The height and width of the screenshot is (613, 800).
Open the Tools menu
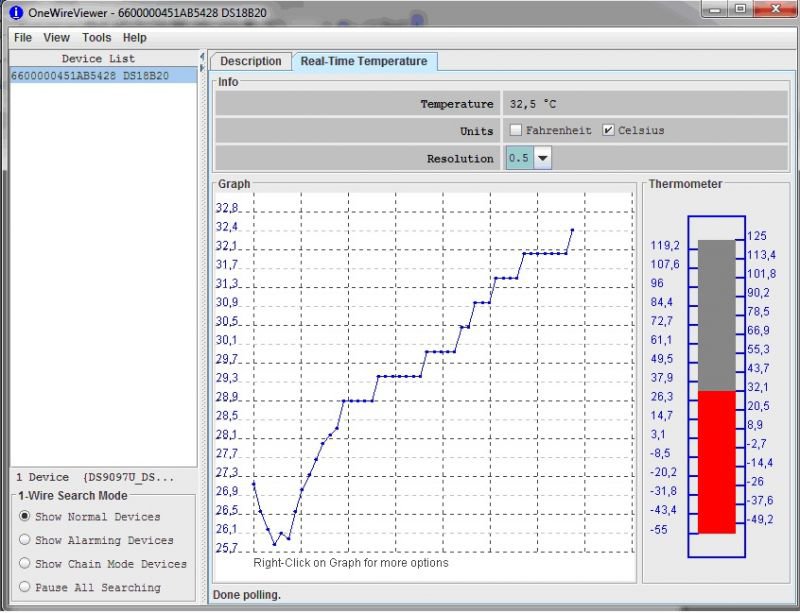pyautogui.click(x=97, y=38)
